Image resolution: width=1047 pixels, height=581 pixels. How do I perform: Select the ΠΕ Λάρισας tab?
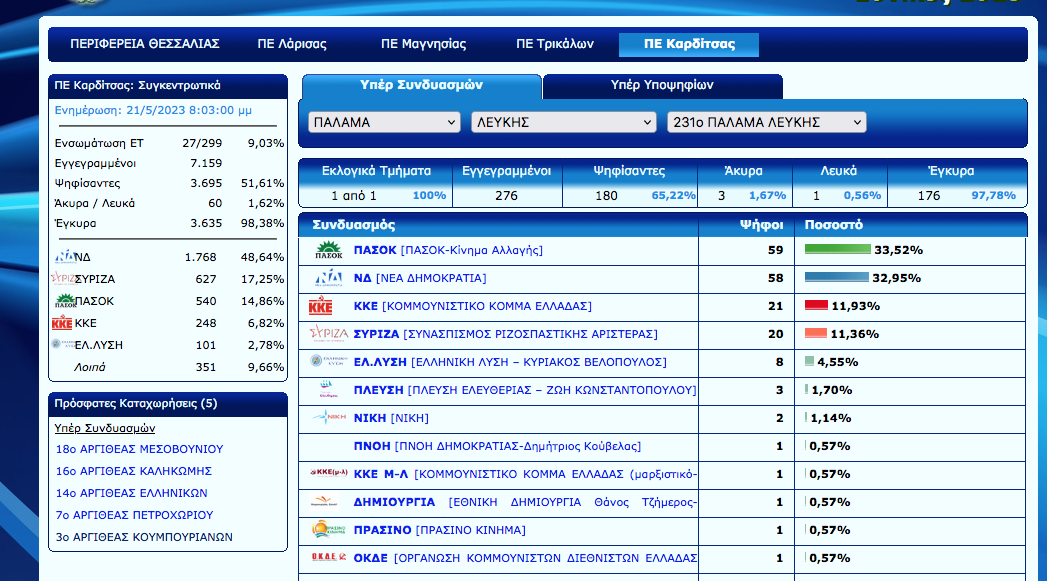tap(292, 45)
